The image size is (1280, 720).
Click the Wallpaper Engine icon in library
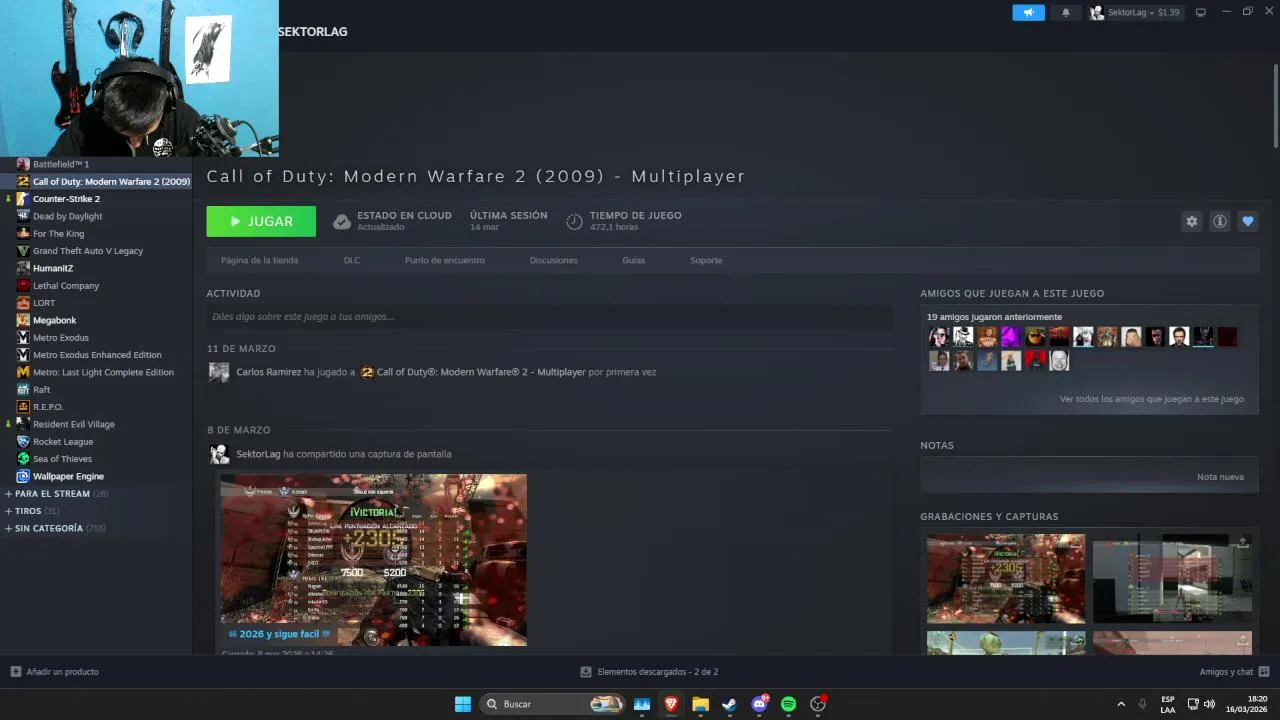(24, 476)
